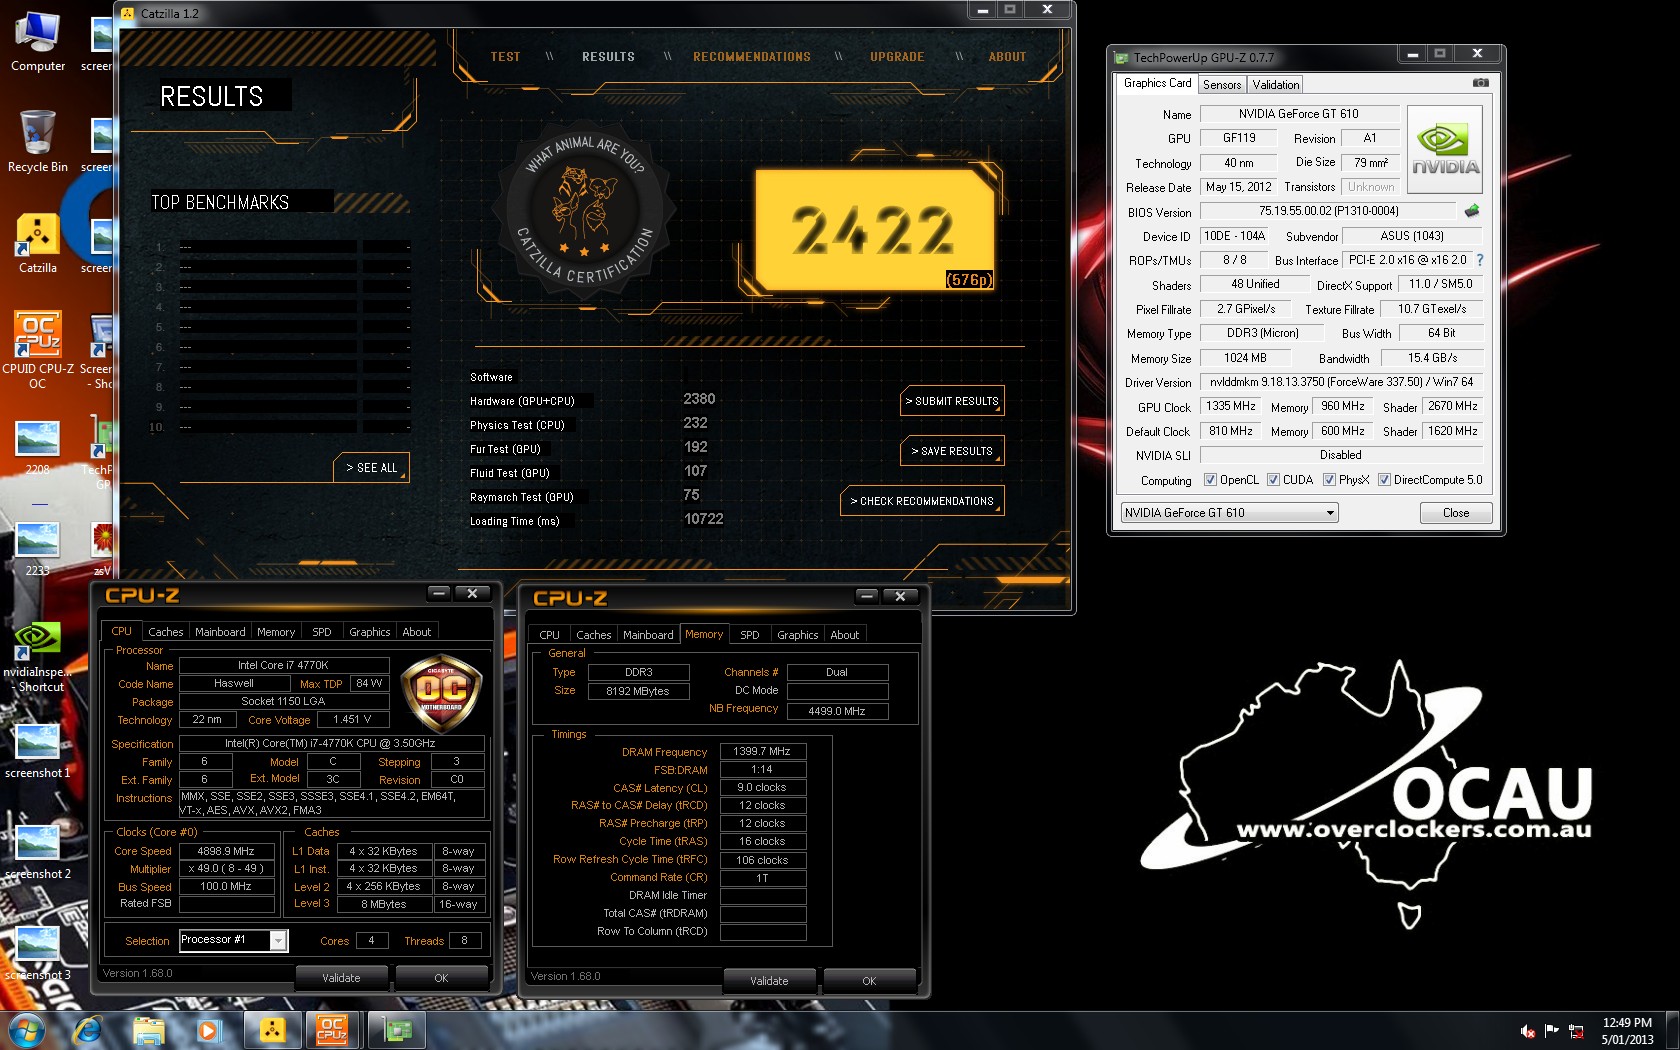The width and height of the screenshot is (1680, 1050).
Task: Open Internet Explorer from taskbar
Action: (x=88, y=1030)
